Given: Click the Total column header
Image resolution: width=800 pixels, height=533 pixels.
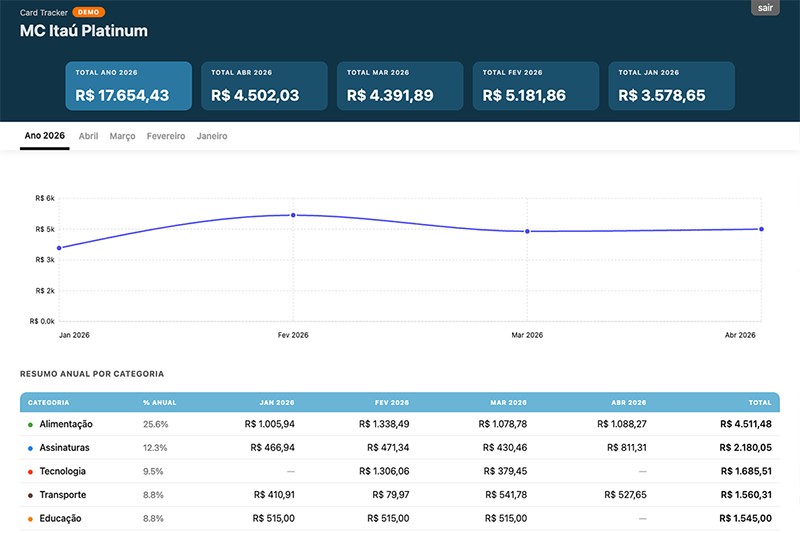Looking at the screenshot, I should click(760, 402).
